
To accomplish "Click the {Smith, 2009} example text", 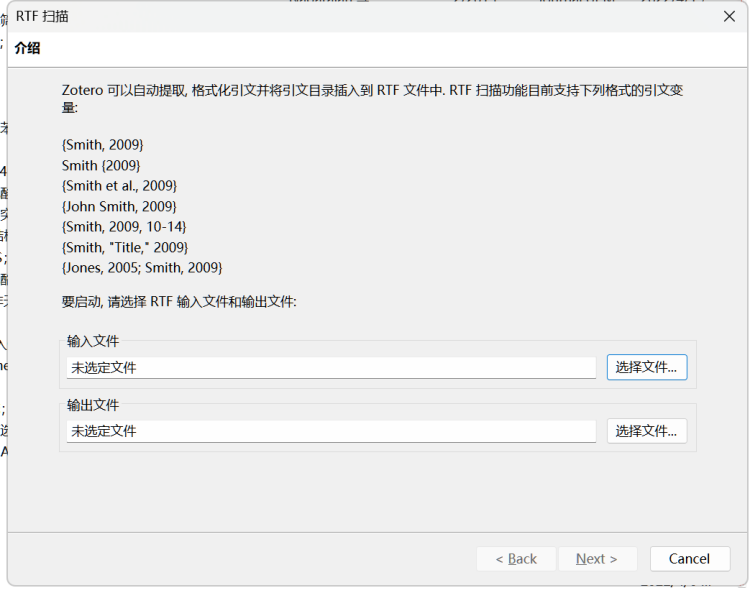I will (103, 146).
